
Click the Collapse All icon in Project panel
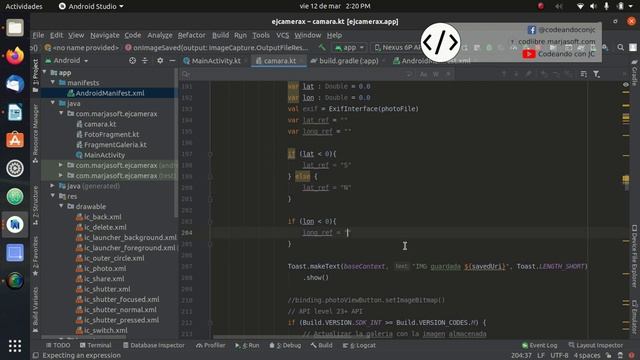coord(145,60)
